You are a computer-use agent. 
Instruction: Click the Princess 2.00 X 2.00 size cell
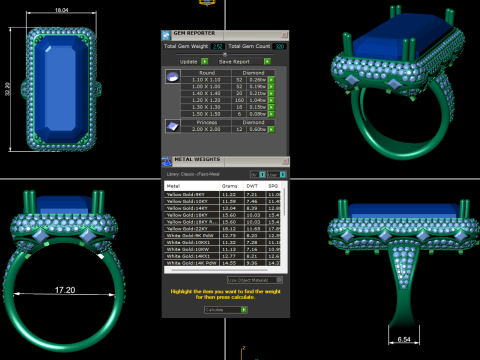(x=206, y=129)
